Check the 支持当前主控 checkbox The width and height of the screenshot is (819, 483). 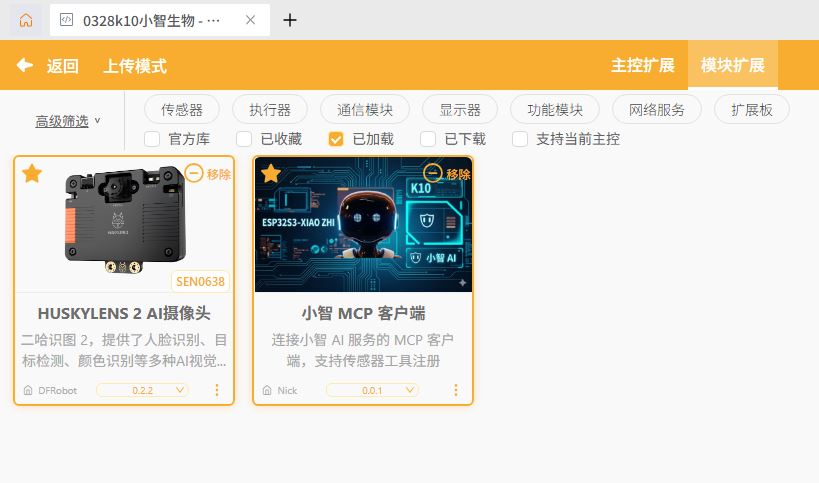(x=520, y=139)
